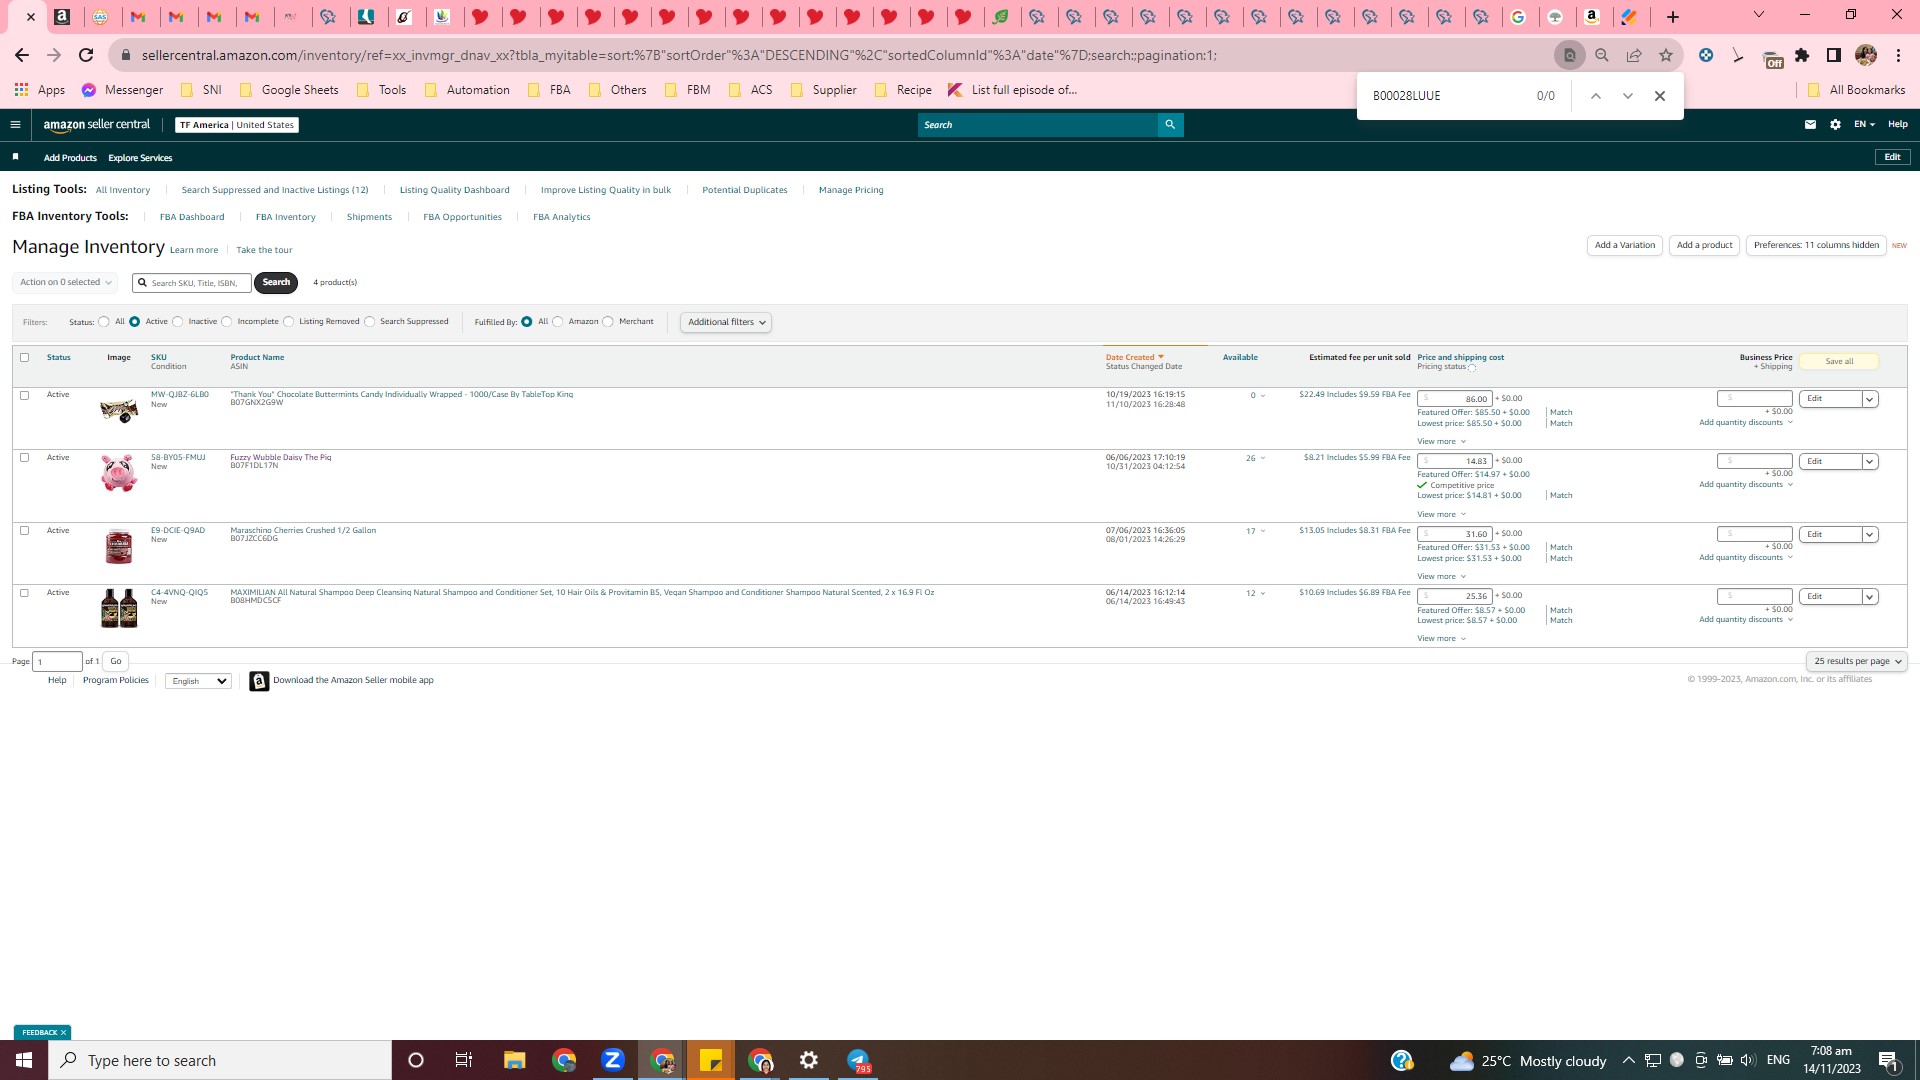Expand the Additional filters dropdown
Screen dimensions: 1920x1080
click(x=726, y=322)
